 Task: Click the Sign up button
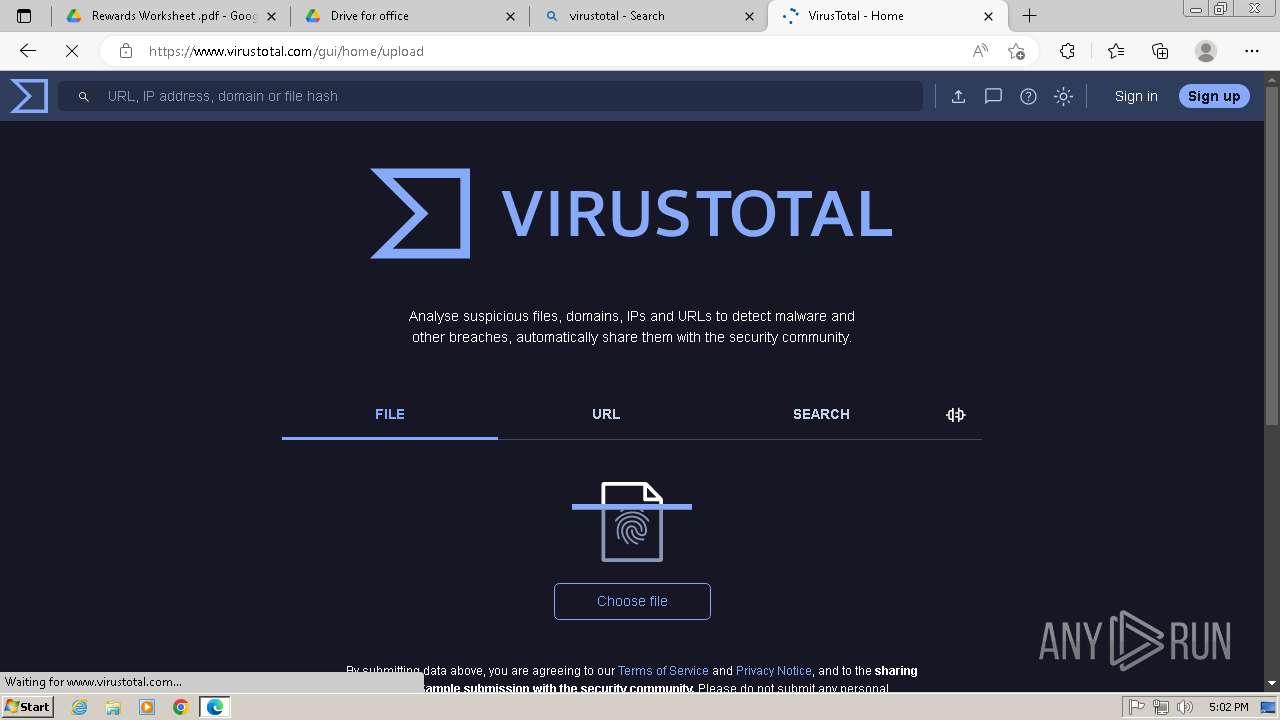click(1214, 96)
